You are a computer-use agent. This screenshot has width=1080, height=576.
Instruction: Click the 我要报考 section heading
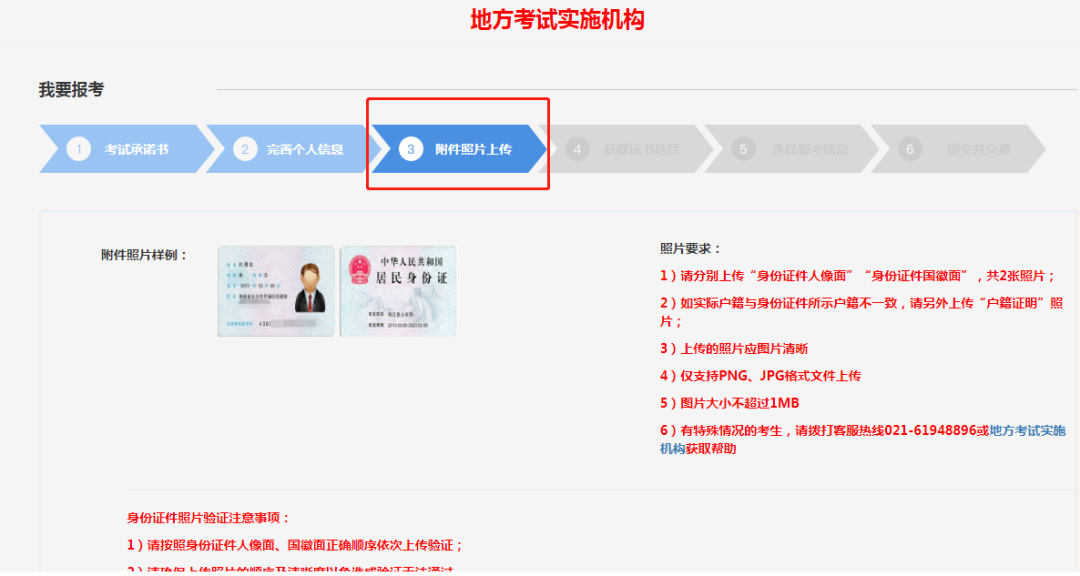71,89
